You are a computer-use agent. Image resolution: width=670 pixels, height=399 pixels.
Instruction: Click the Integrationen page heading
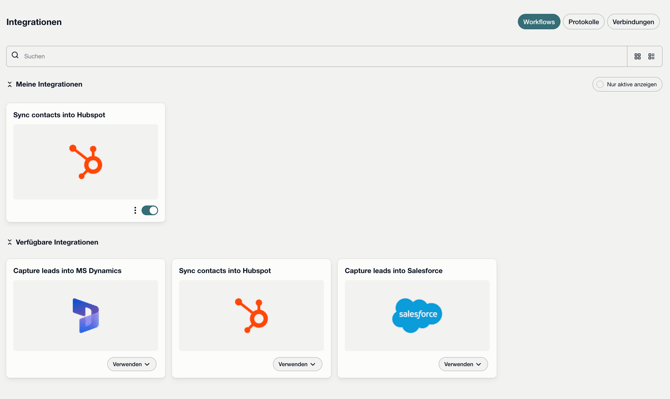[34, 22]
